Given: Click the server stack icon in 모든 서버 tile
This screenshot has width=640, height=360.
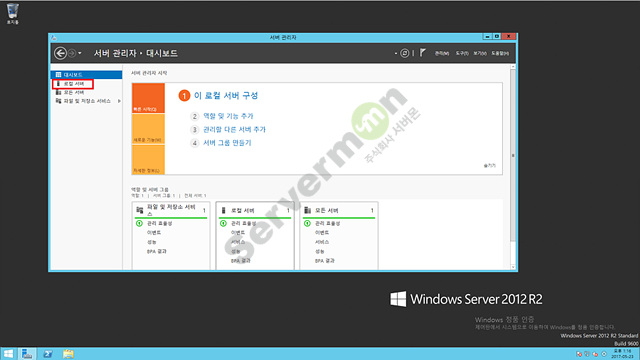Looking at the screenshot, I should pyautogui.click(x=307, y=210).
